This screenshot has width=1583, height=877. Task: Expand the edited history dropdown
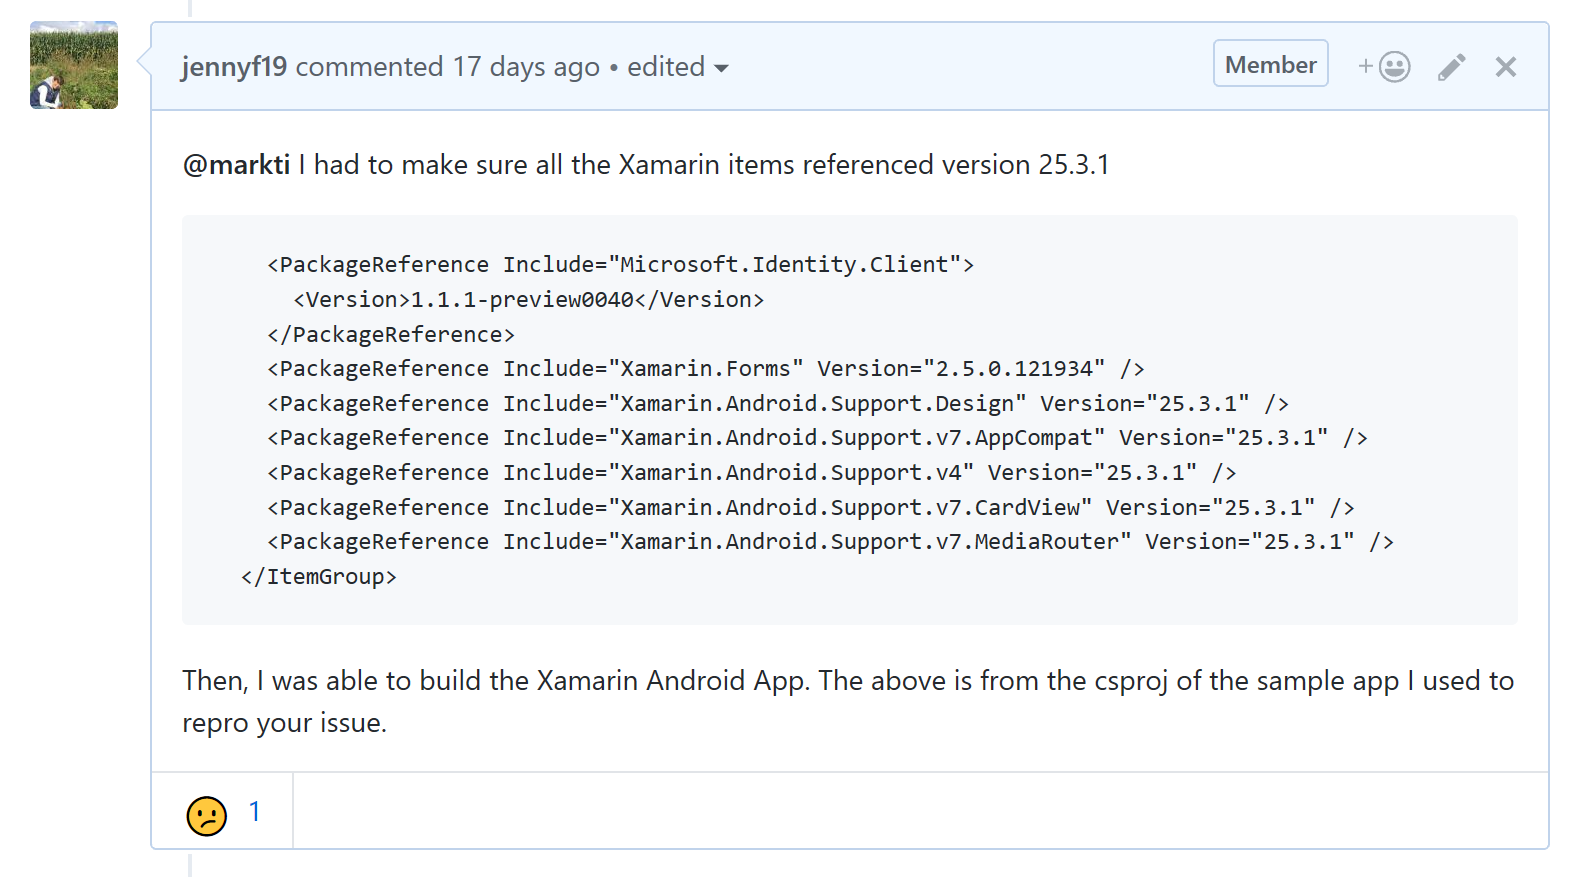[678, 67]
